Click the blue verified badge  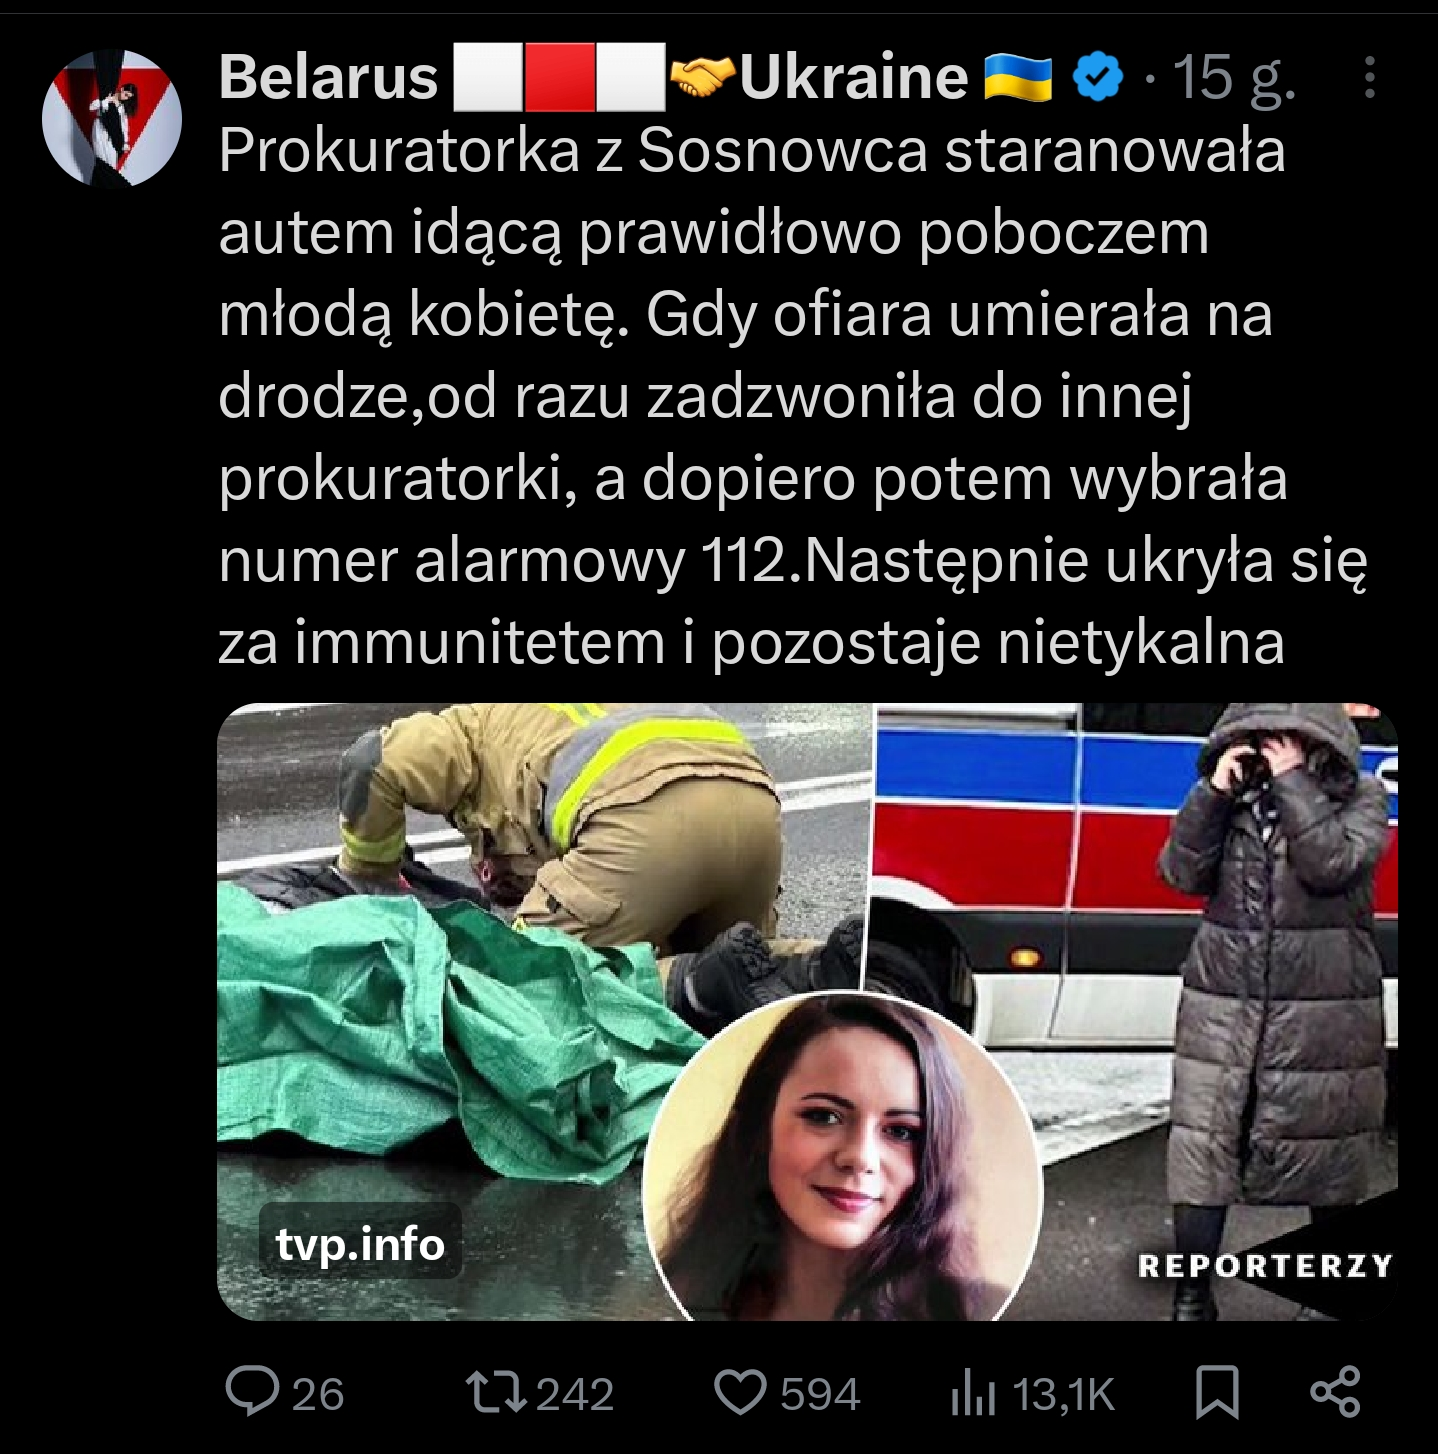click(1098, 79)
